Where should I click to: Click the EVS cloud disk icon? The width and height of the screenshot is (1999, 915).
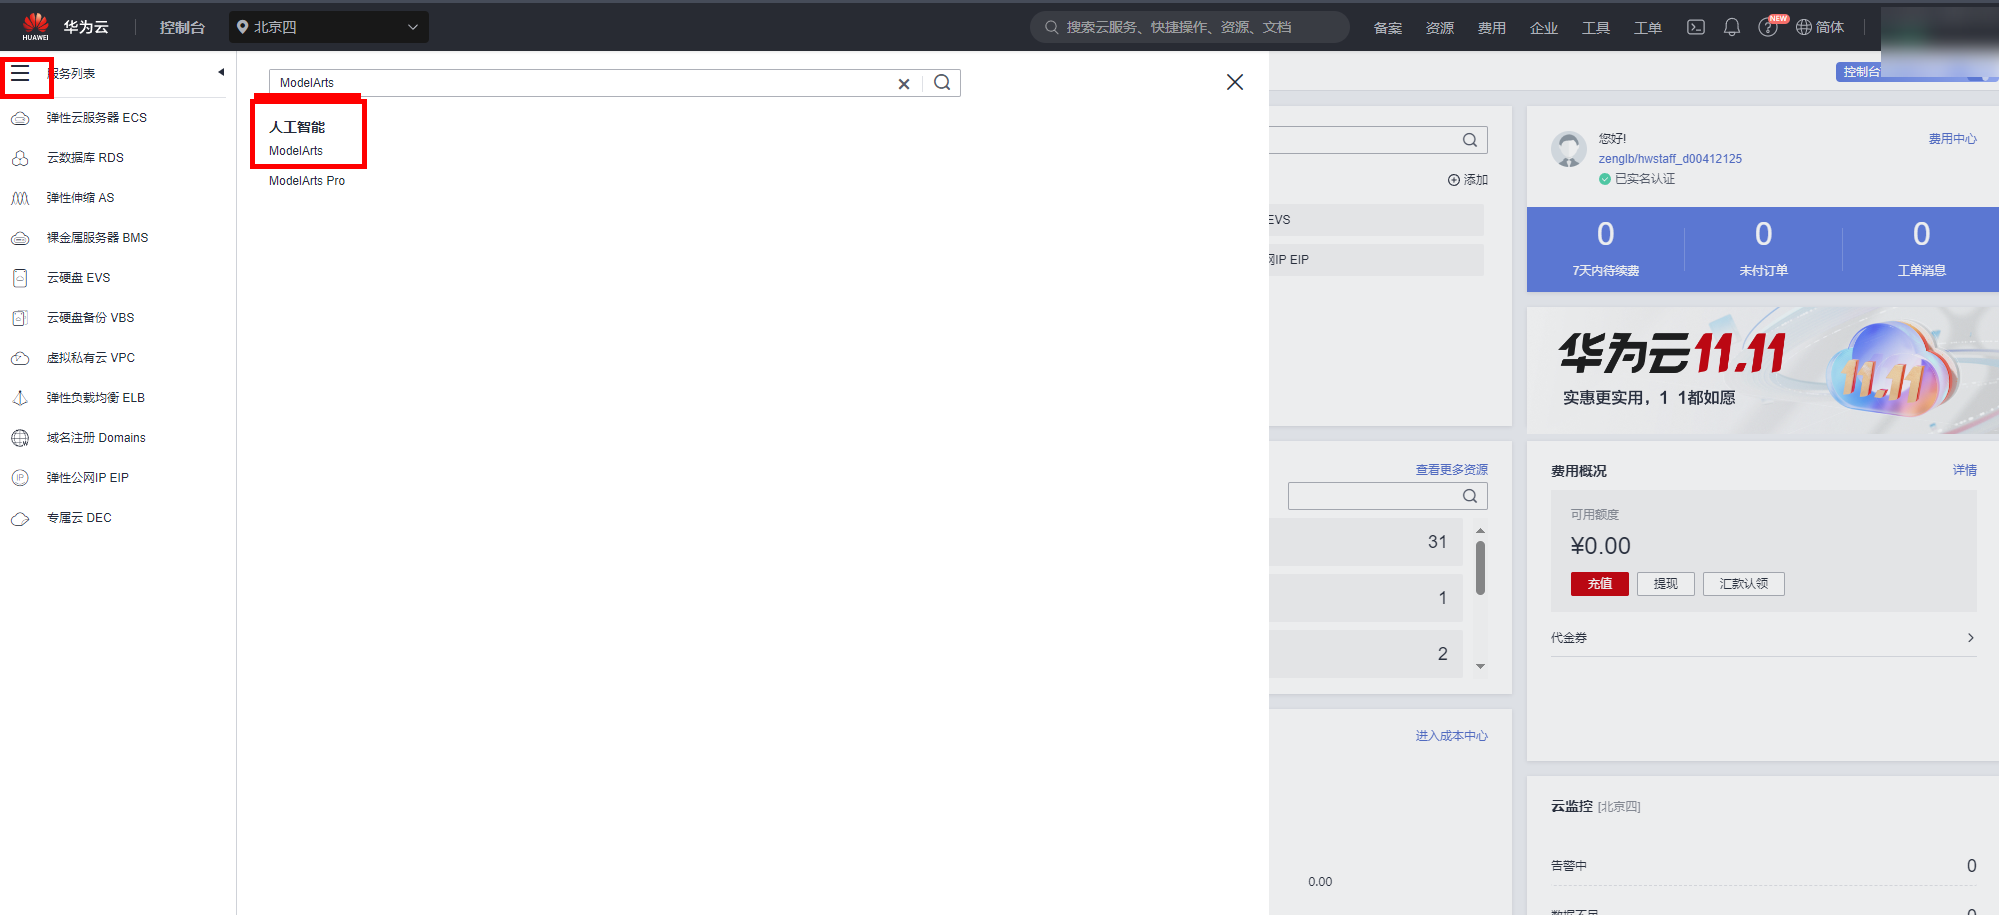(x=20, y=278)
